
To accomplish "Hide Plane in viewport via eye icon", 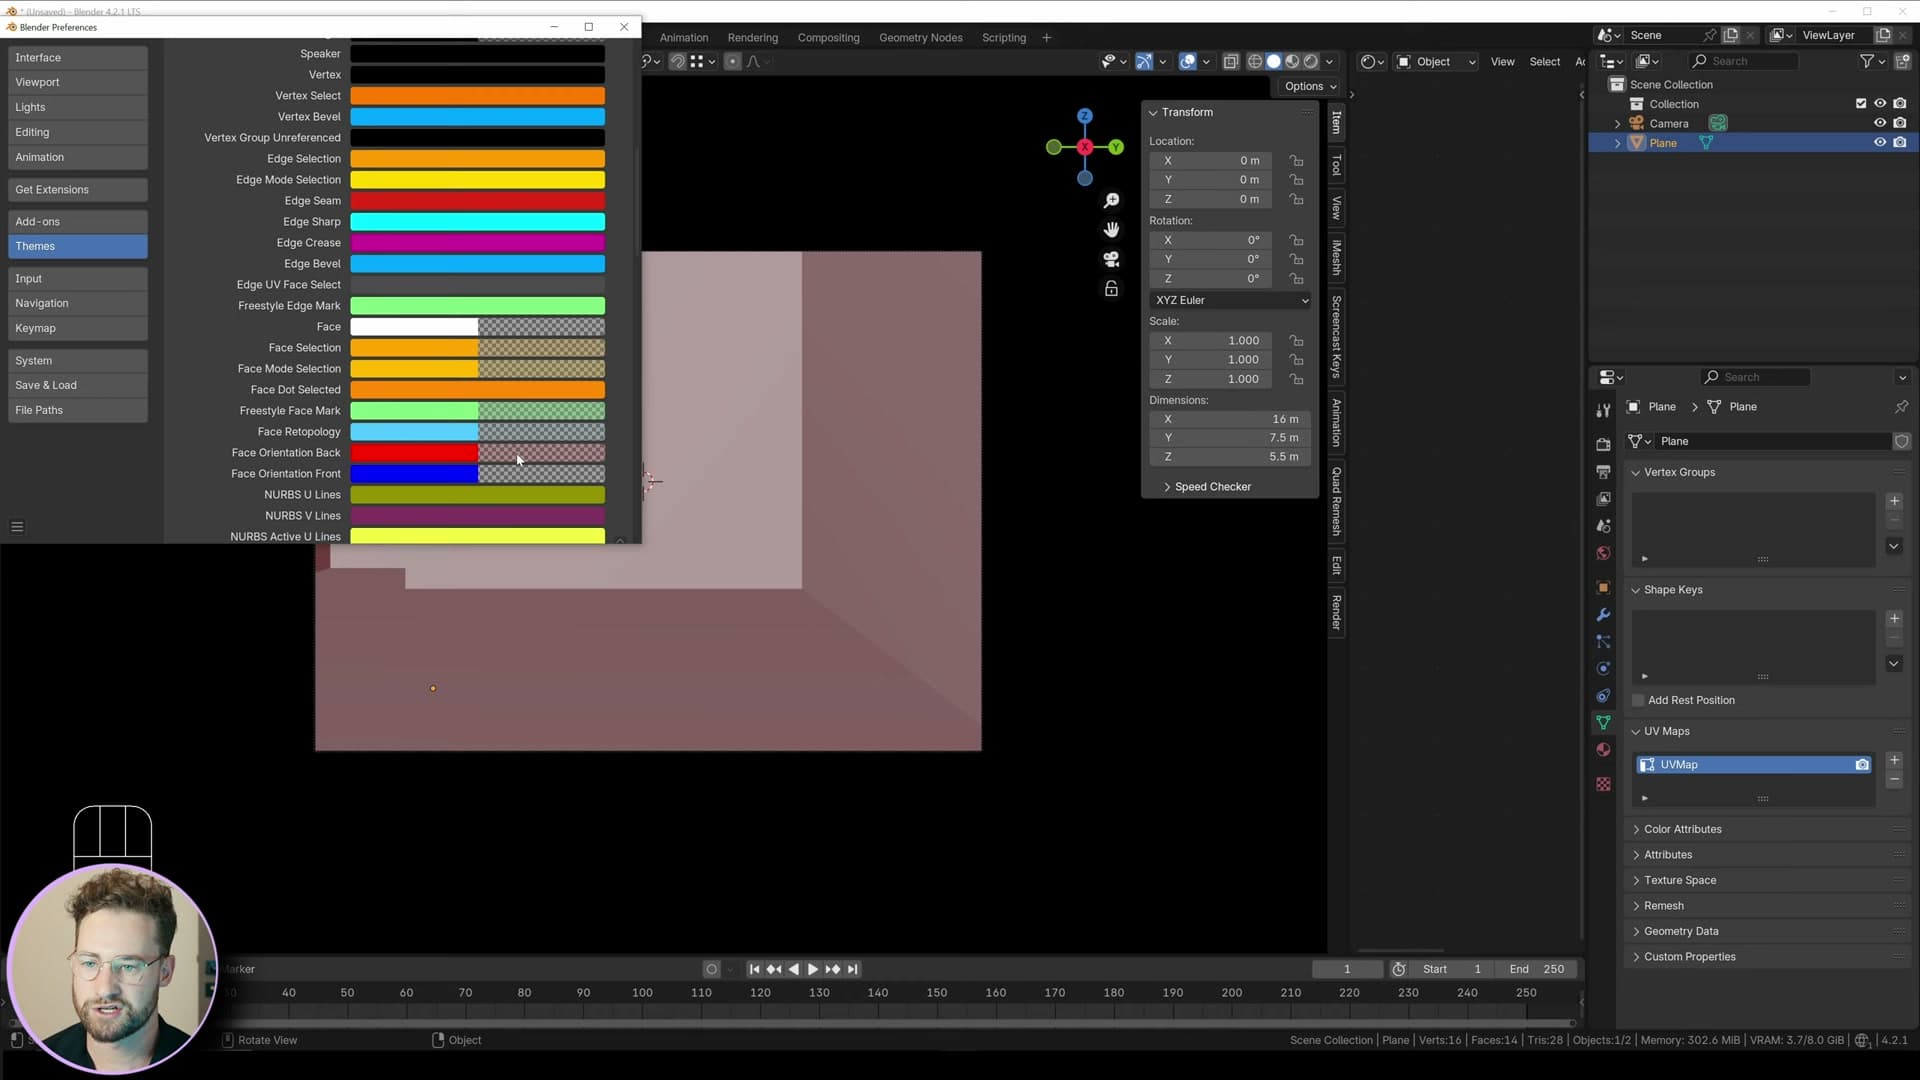I will 1880,143.
